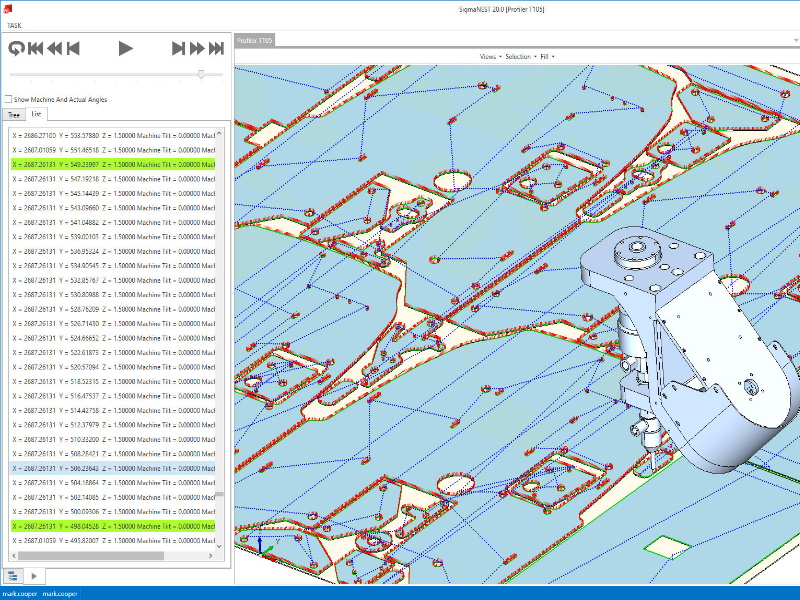
Task: Jump to the very first step with the skip-to-start icon
Action: tap(36, 48)
